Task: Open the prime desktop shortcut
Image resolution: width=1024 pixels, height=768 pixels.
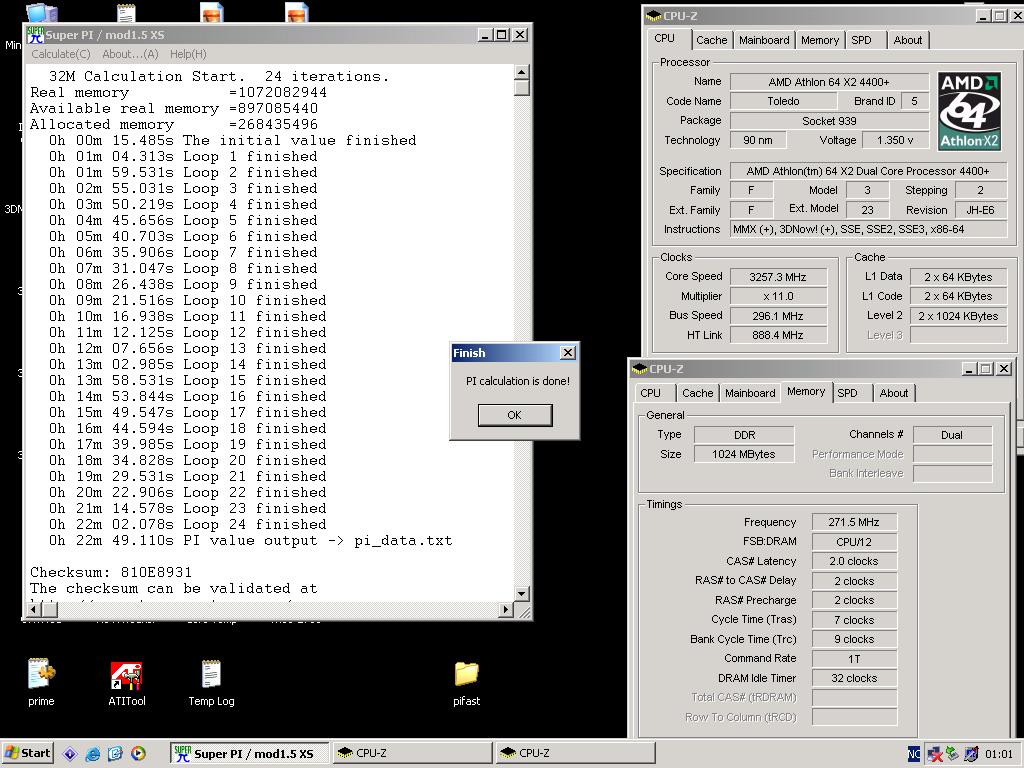Action: click(x=41, y=682)
